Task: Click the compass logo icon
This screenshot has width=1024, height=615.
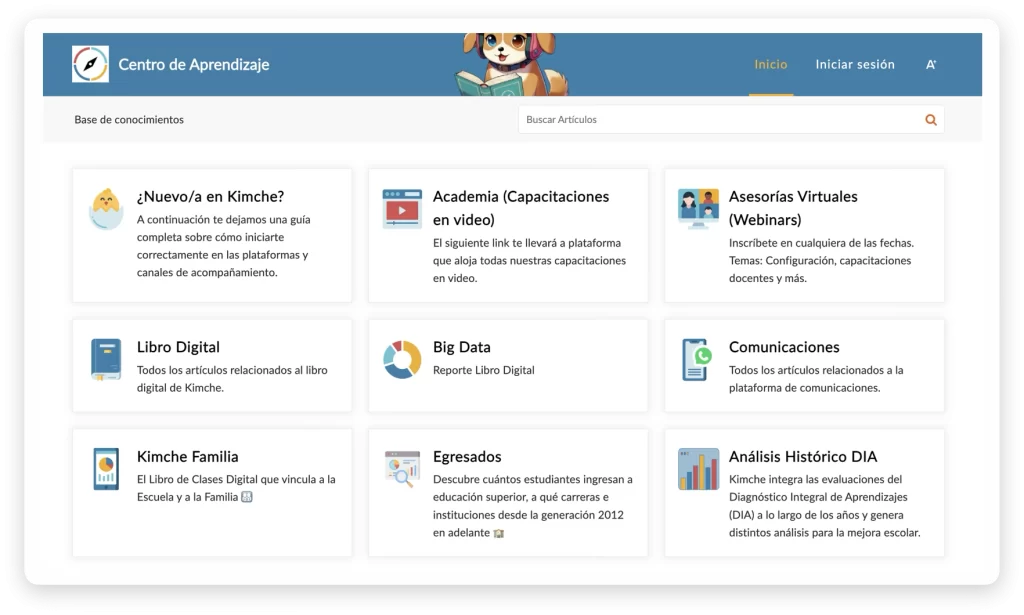Action: (90, 64)
